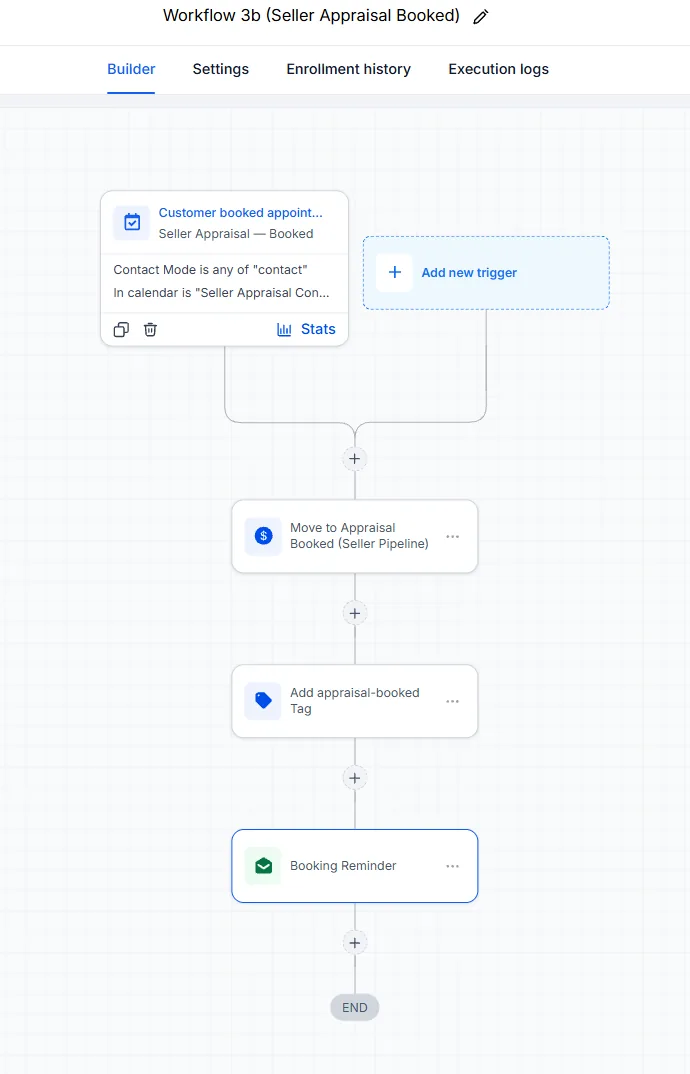Click the Add new trigger button
690x1074 pixels.
click(x=486, y=273)
